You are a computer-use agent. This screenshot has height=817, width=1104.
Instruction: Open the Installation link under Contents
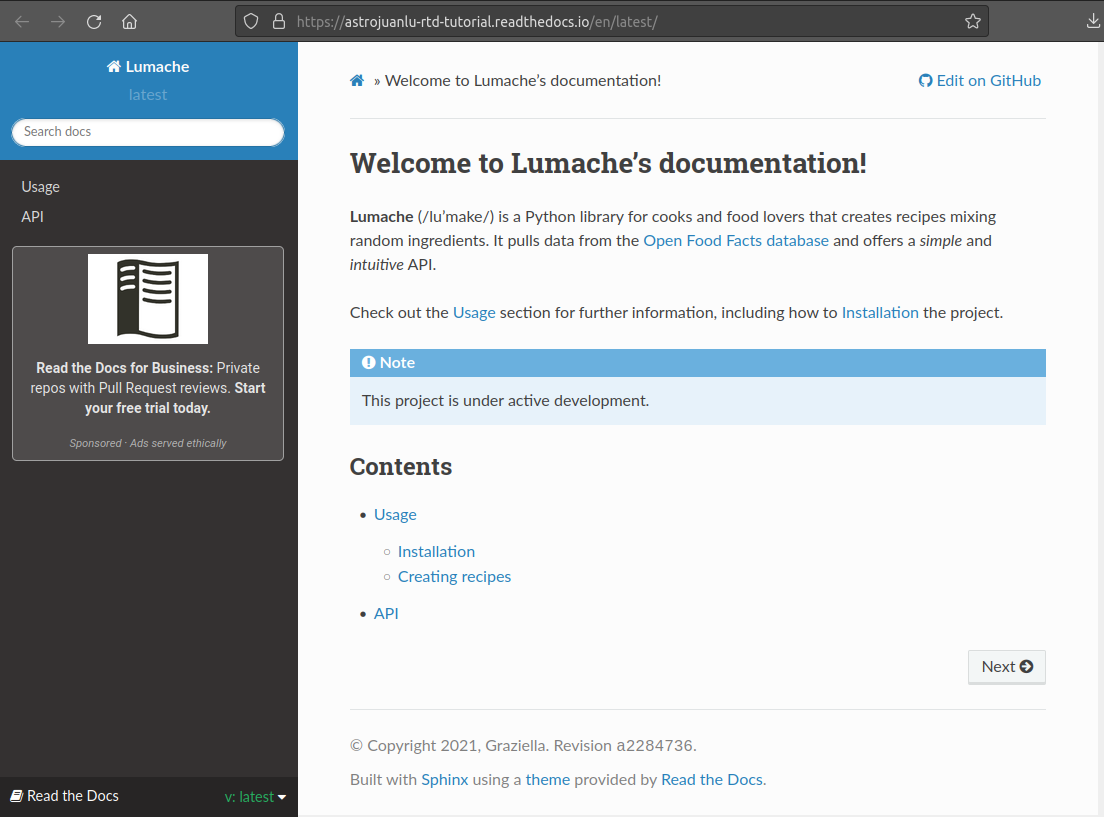click(x=436, y=551)
